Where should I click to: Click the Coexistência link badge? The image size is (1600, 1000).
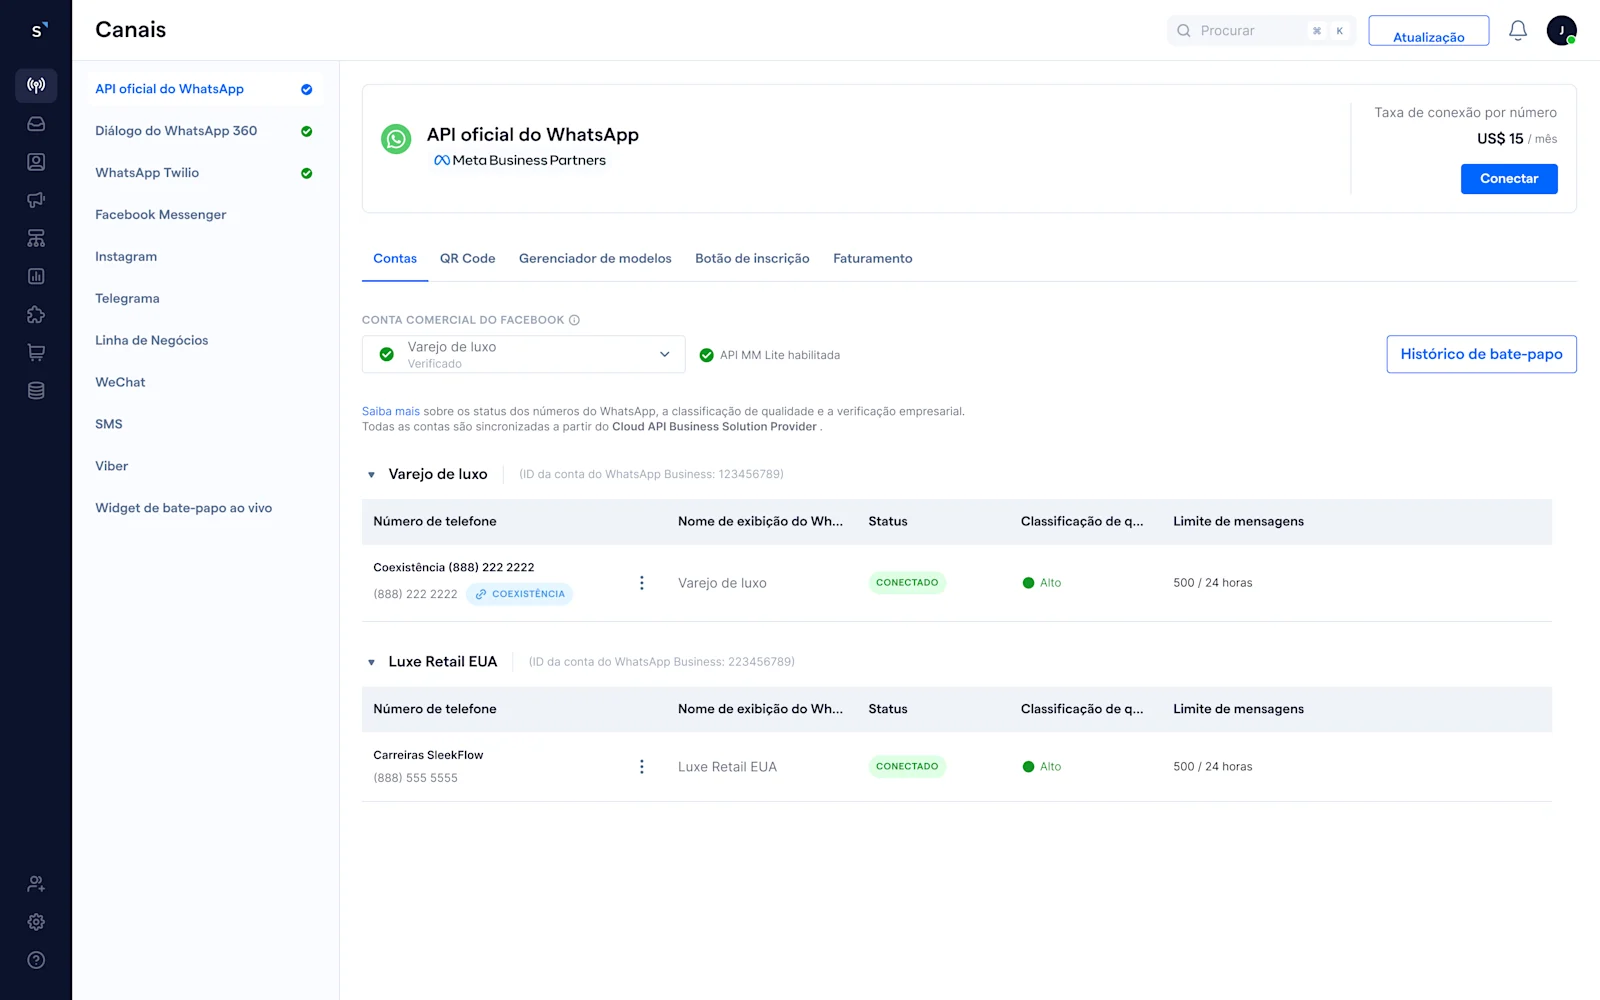point(519,594)
